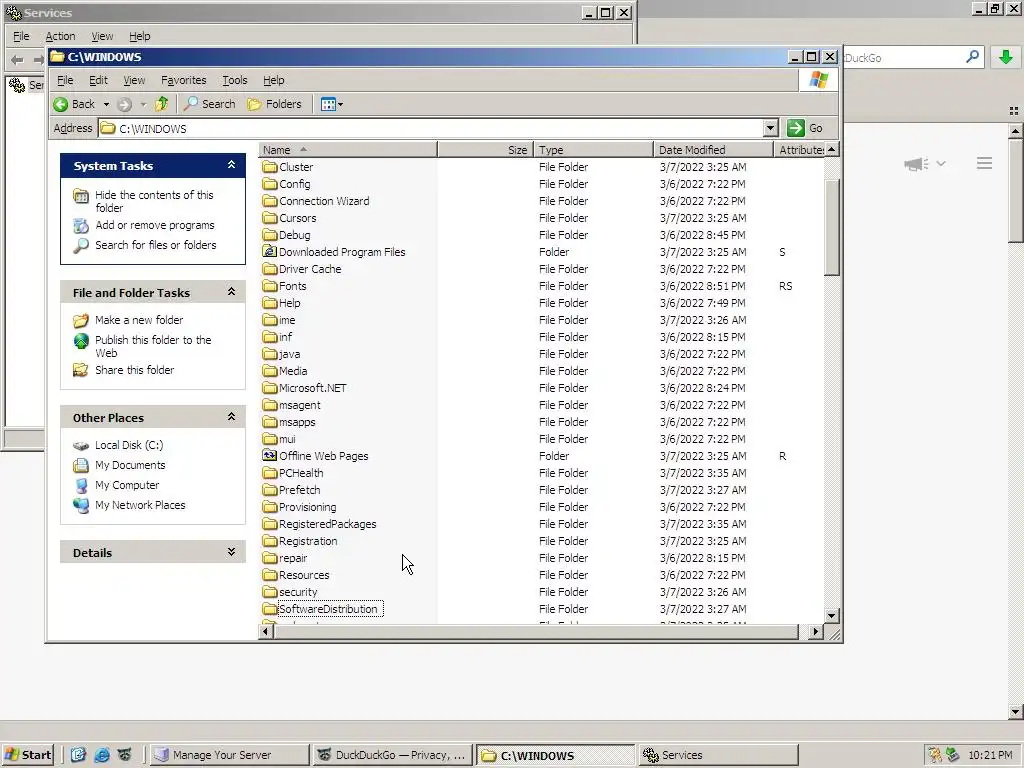This screenshot has width=1024, height=768.
Task: Collapse the Other Places panel
Action: pos(231,417)
